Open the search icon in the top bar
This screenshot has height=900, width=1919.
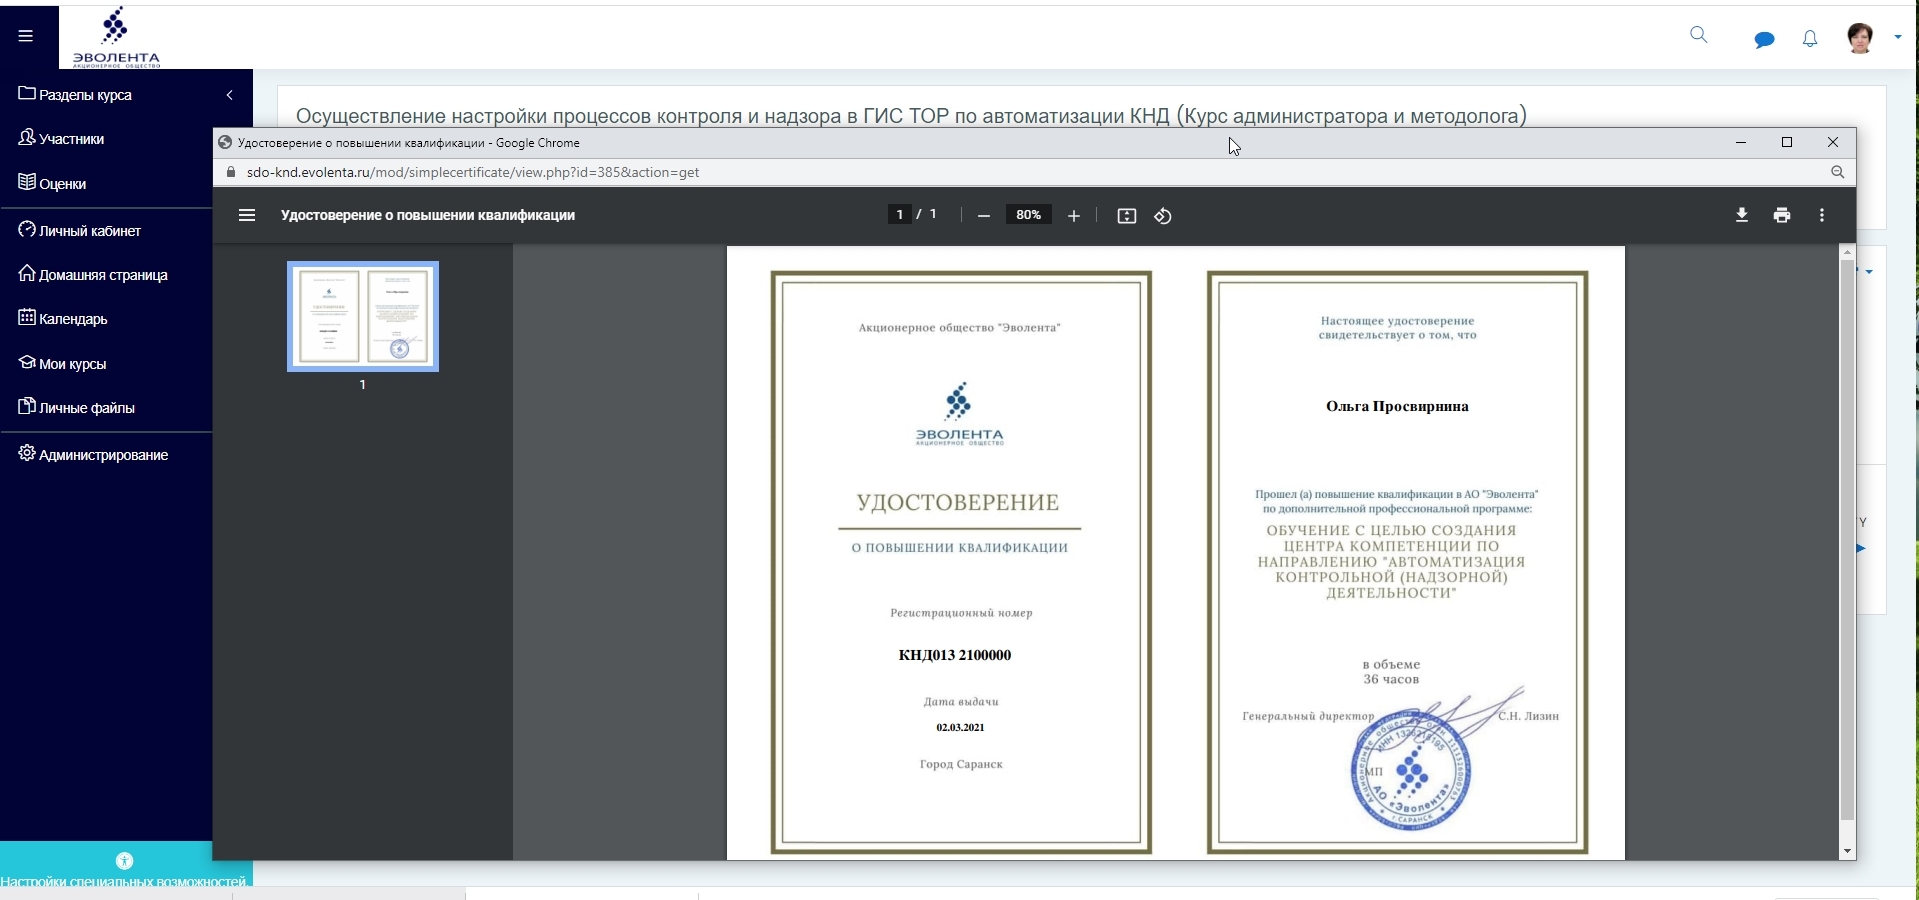point(1698,35)
